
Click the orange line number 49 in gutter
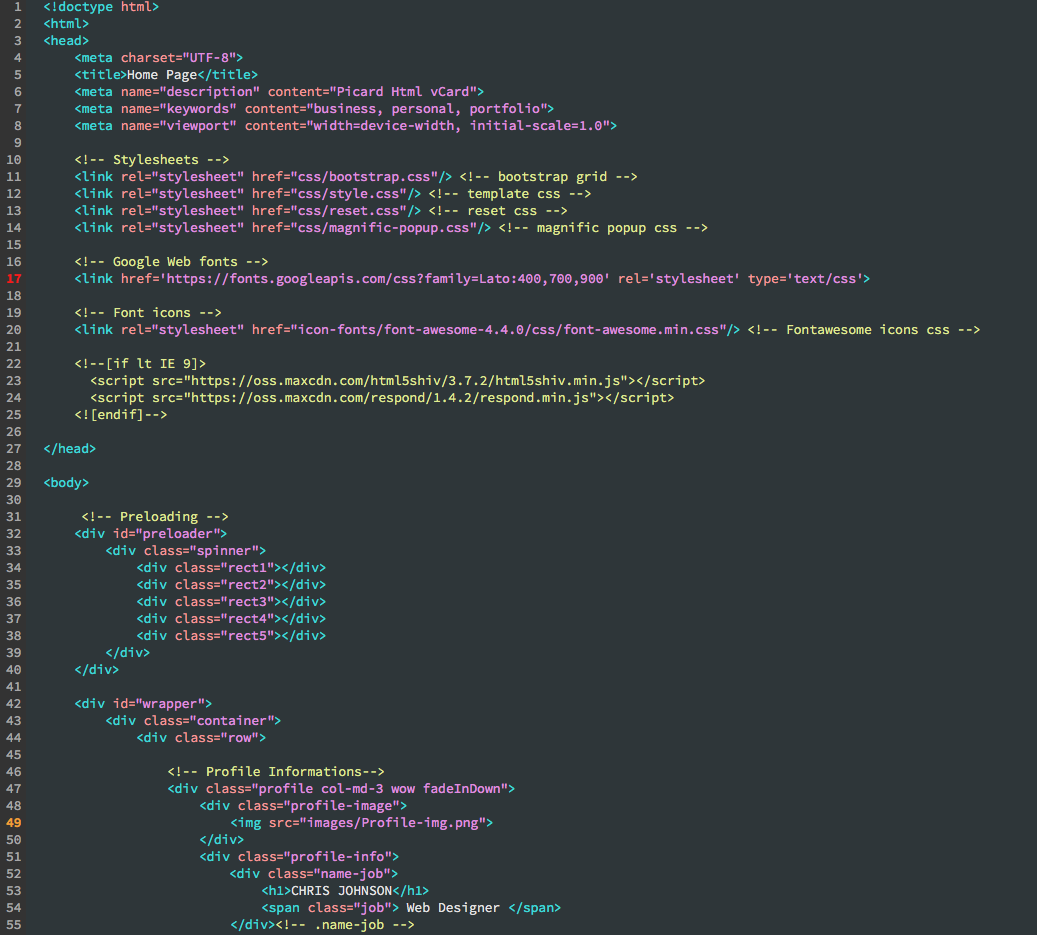(14, 823)
